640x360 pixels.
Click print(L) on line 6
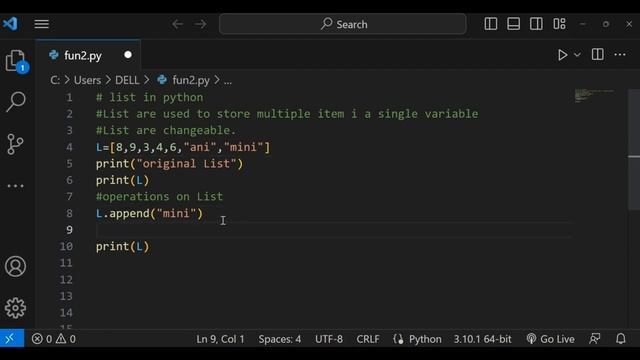[122, 180]
